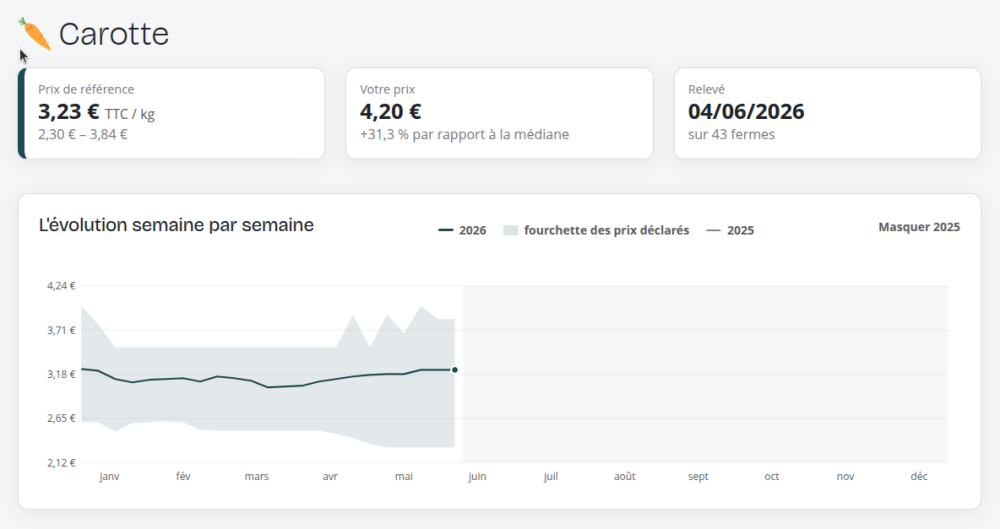Open the Votre prix card
The height and width of the screenshot is (529, 1000).
pyautogui.click(x=499, y=114)
